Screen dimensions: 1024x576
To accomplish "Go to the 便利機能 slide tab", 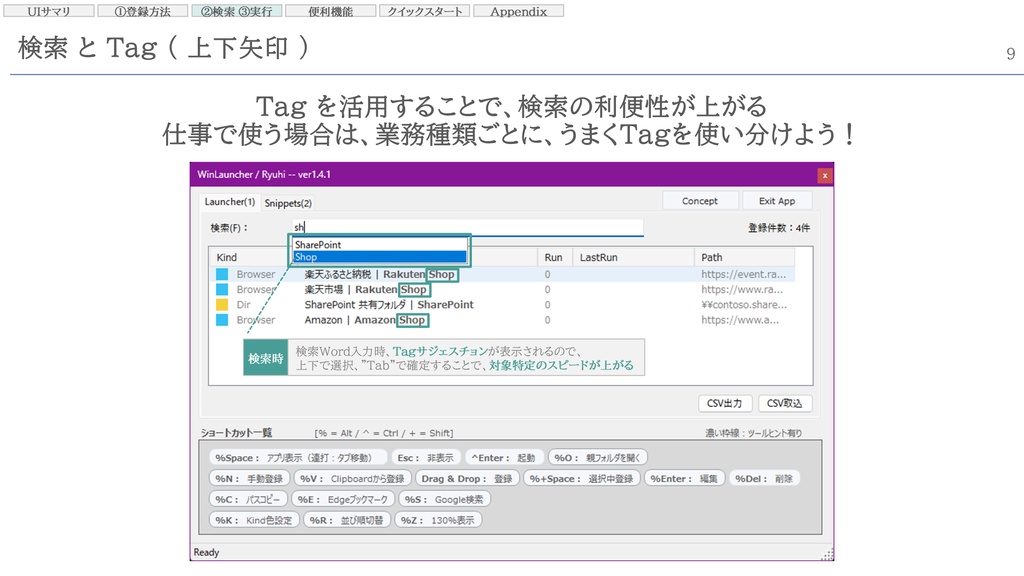I will point(330,11).
